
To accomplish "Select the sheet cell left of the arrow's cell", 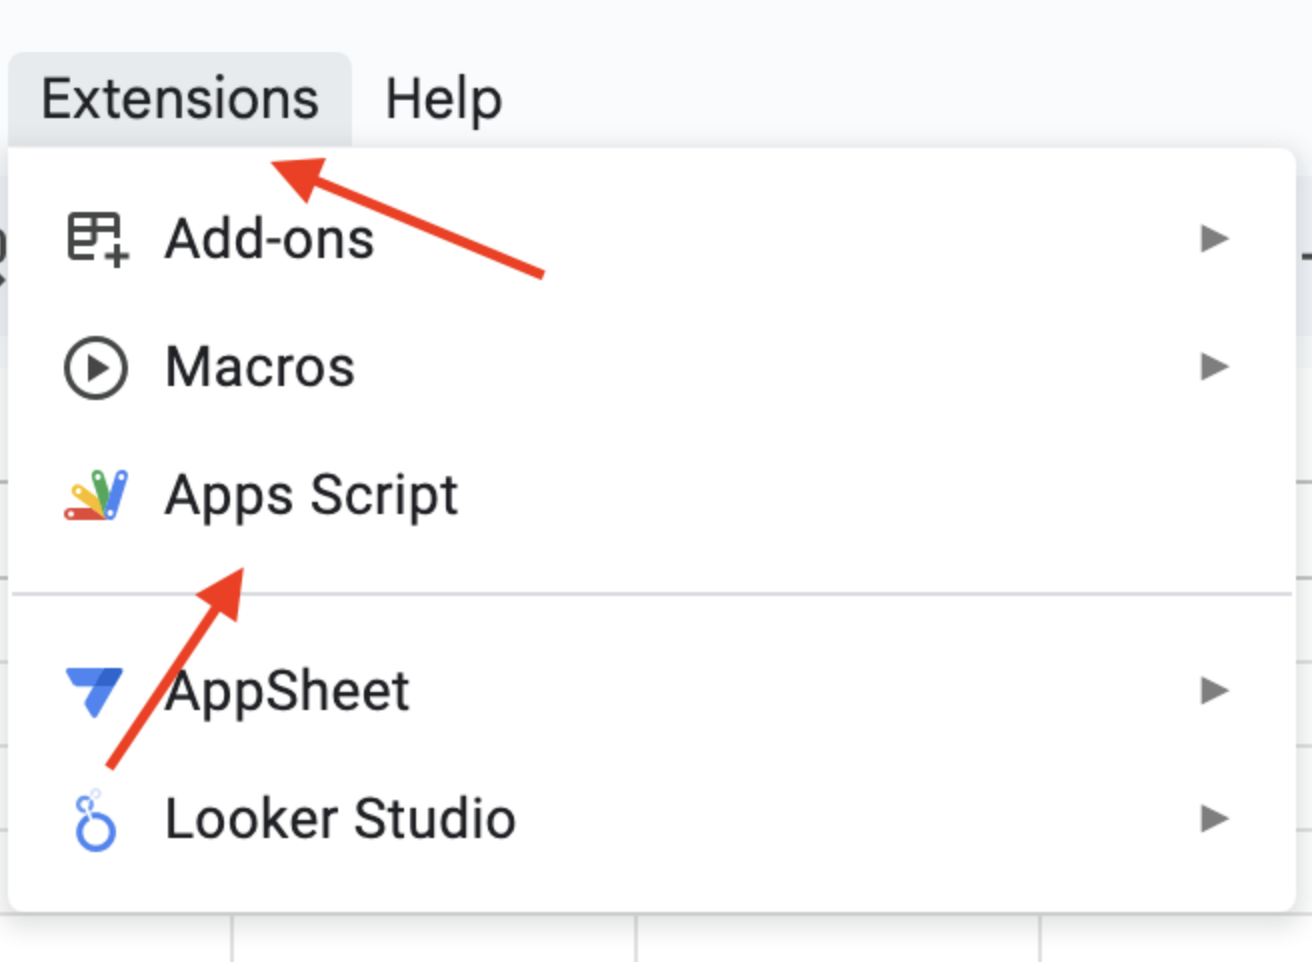I will click(838, 938).
